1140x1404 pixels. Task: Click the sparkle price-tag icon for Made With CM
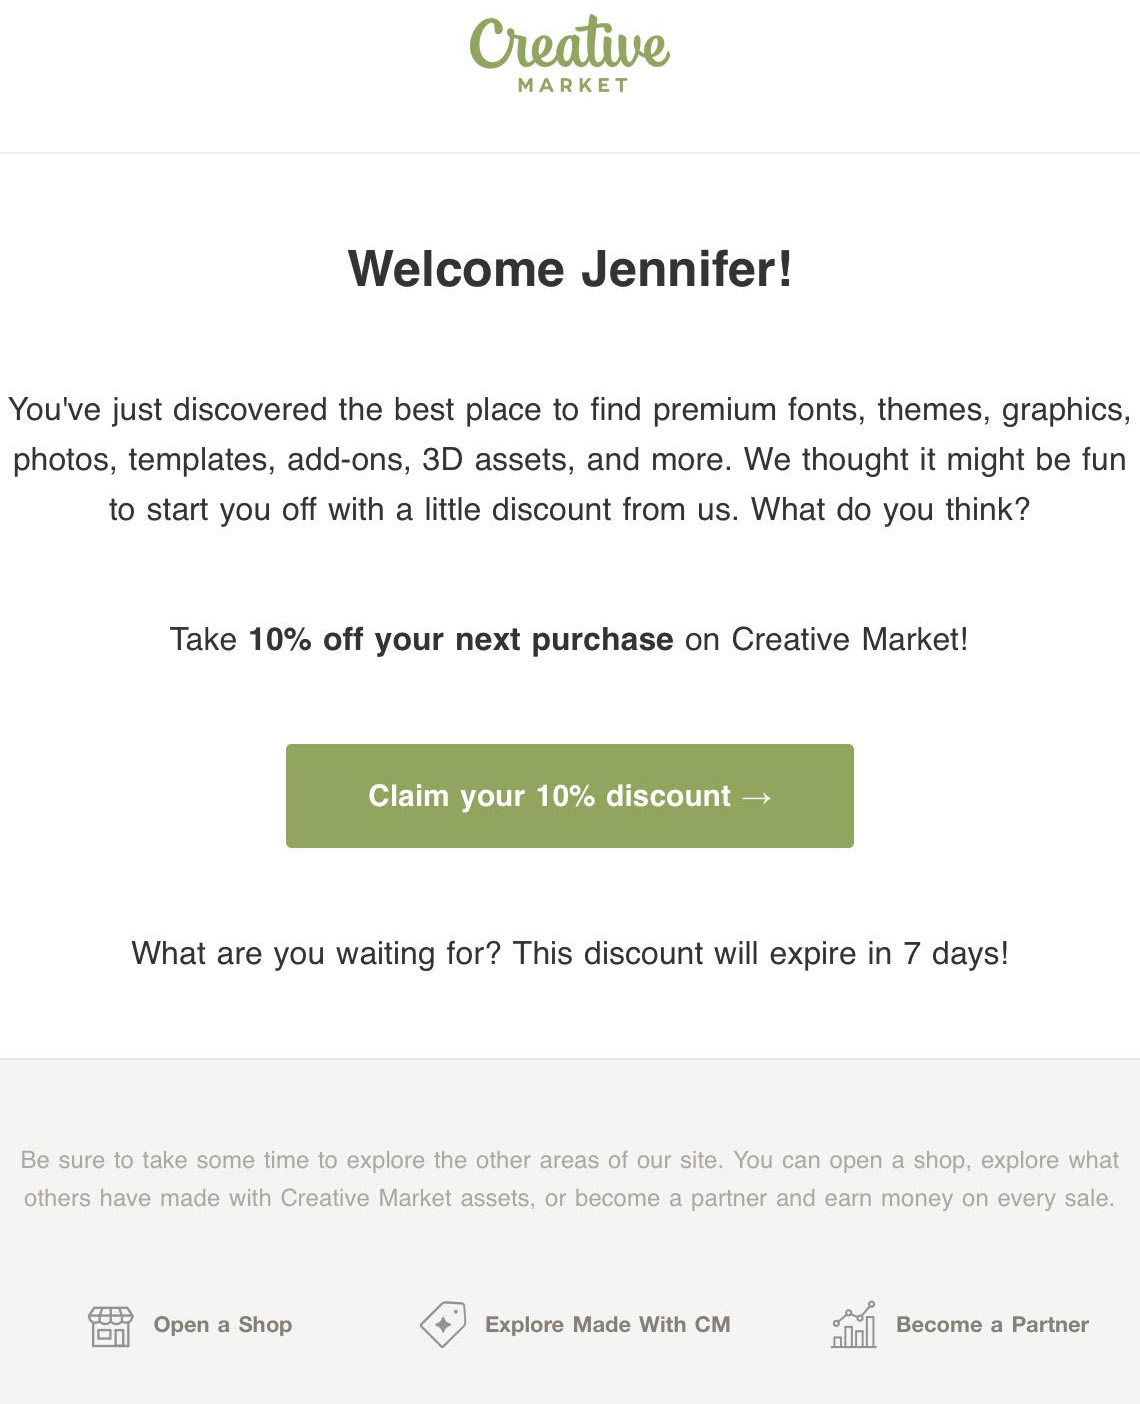(443, 1324)
